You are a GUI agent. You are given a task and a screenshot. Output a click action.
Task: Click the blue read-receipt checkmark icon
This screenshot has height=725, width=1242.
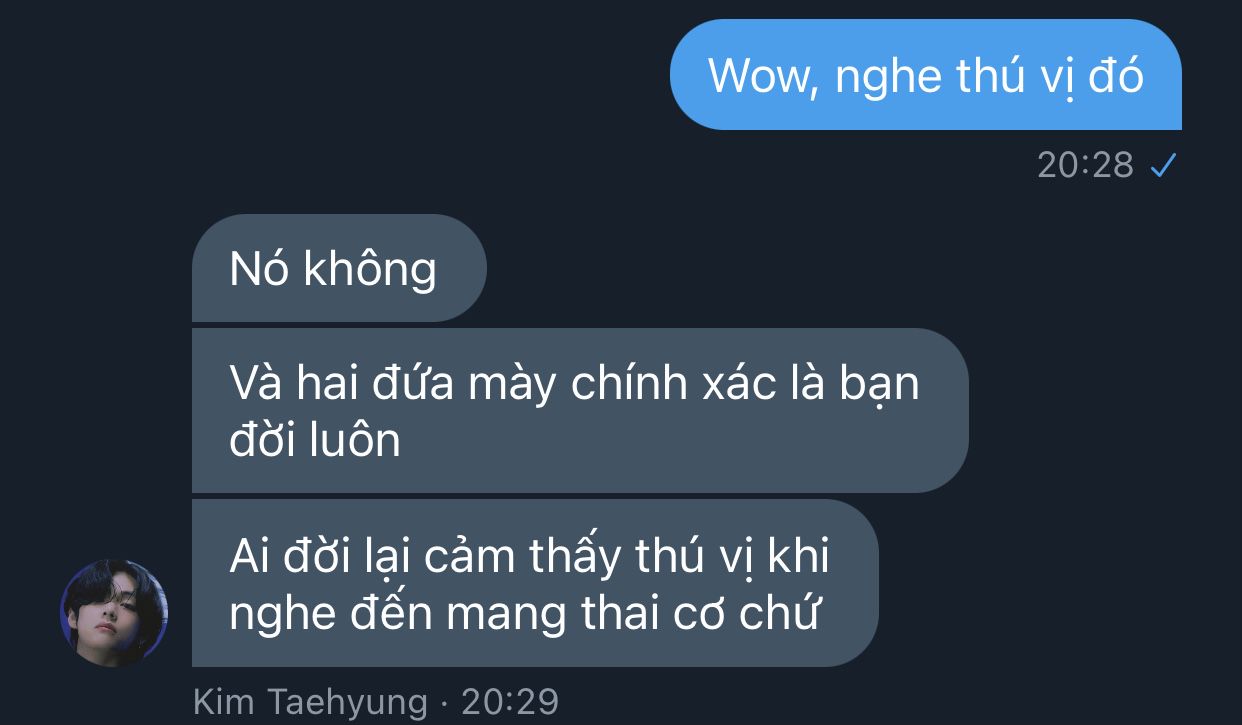(1162, 165)
